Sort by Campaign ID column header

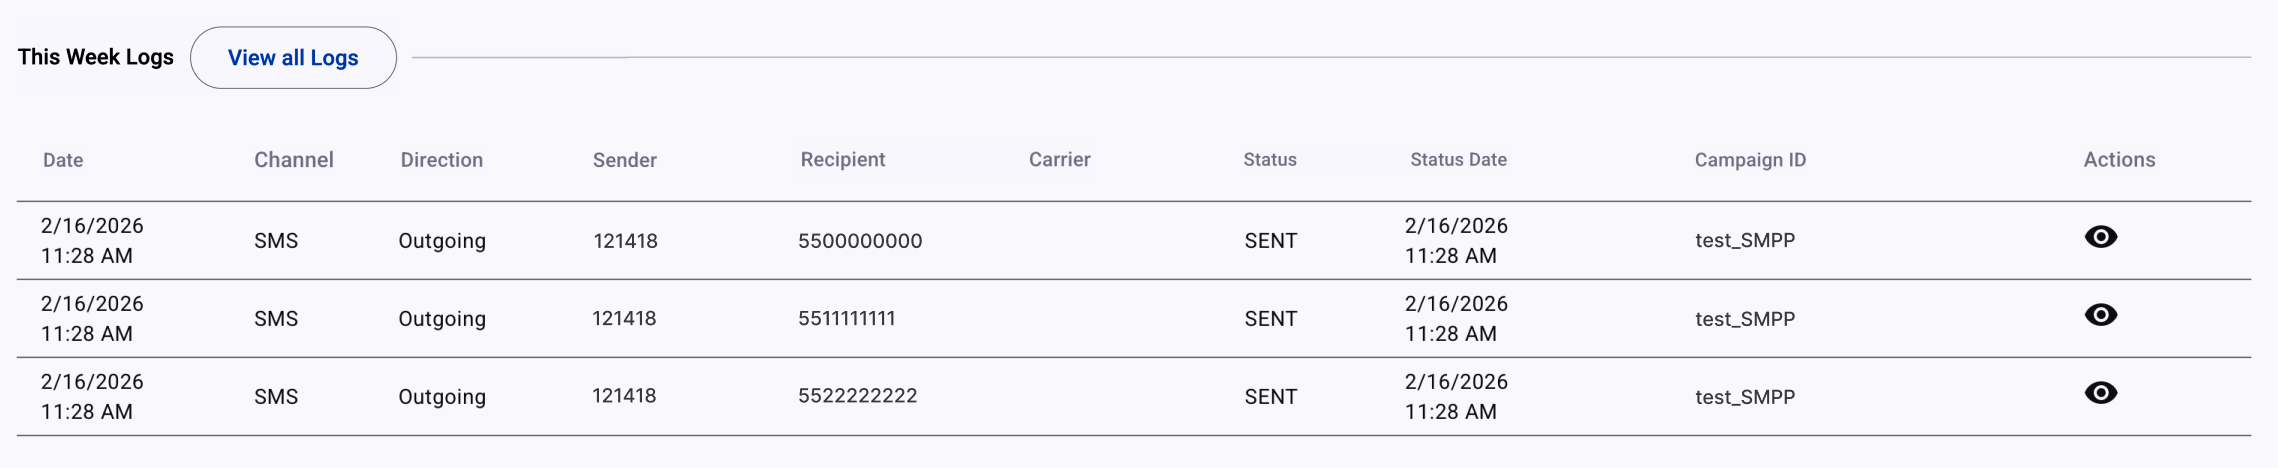click(1751, 160)
